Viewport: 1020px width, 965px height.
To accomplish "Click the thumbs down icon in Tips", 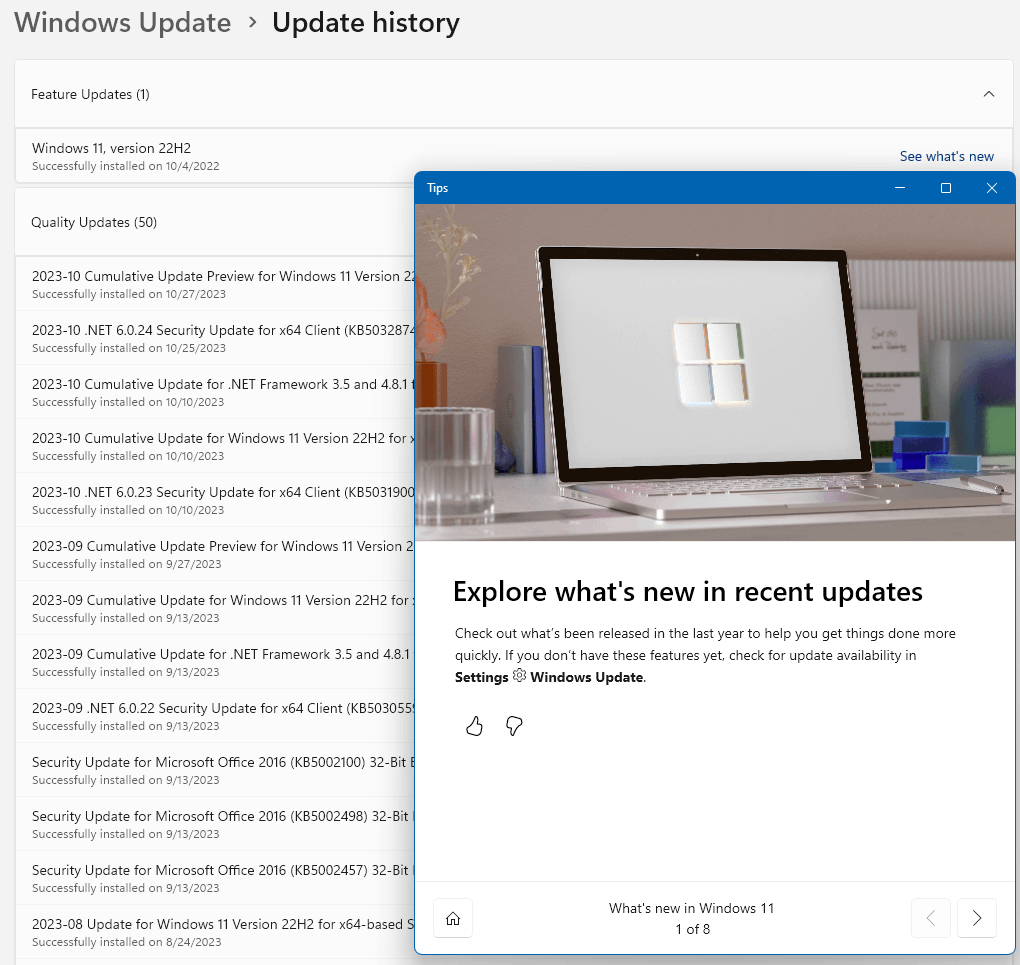I will pos(514,726).
